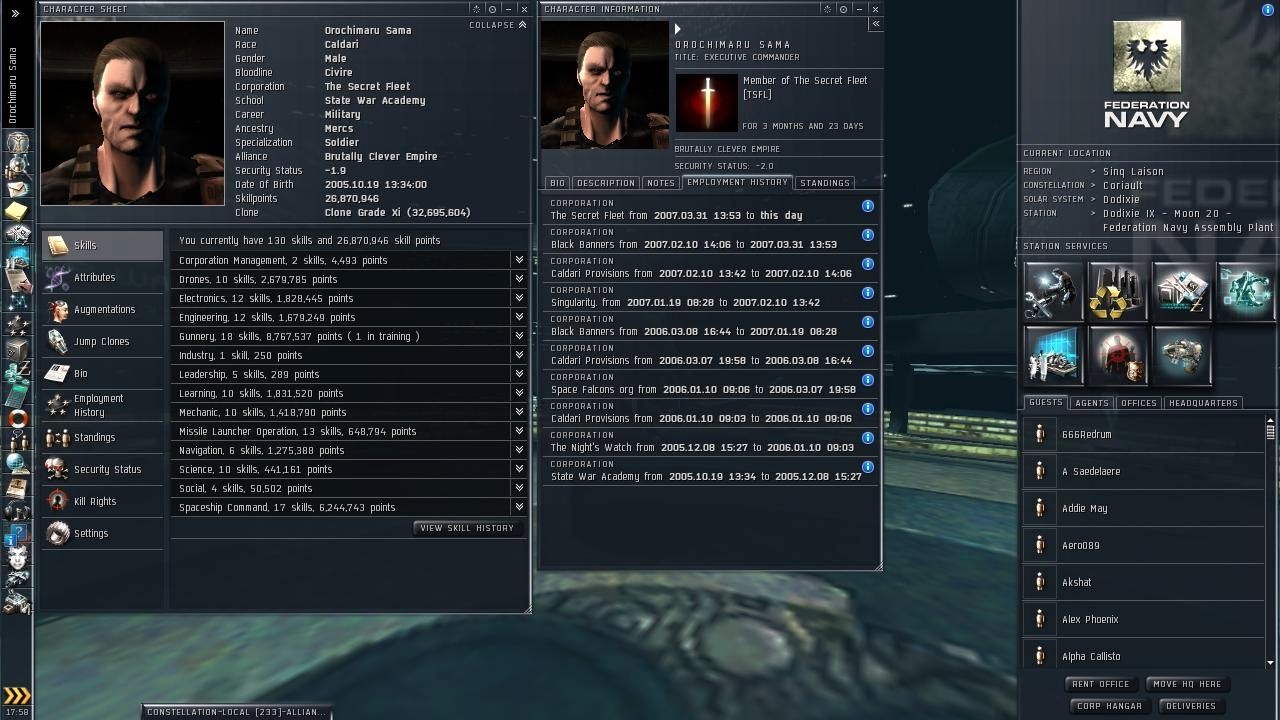Open the Standings tab in Character Information
The height and width of the screenshot is (720, 1280).
(x=824, y=183)
